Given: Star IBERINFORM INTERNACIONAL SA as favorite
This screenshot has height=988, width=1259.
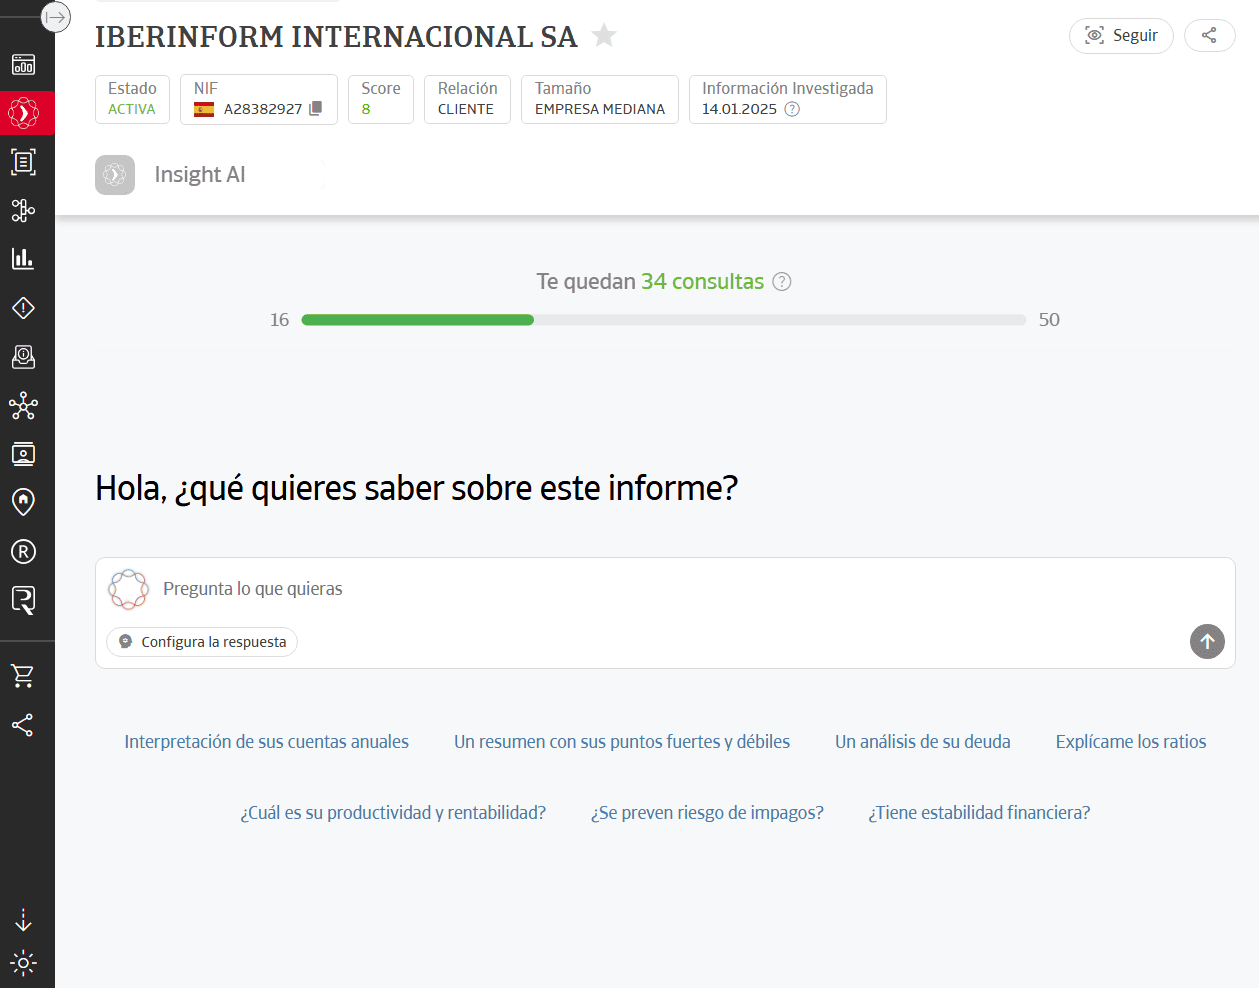Looking at the screenshot, I should click(604, 36).
